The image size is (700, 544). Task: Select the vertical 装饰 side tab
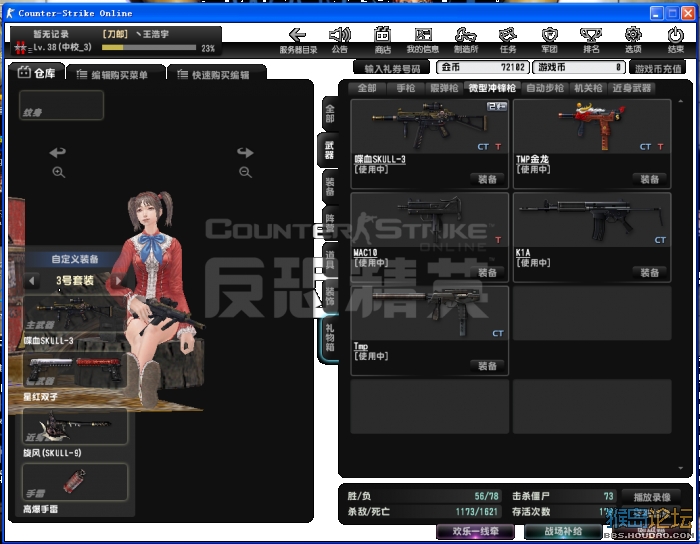pyautogui.click(x=330, y=296)
